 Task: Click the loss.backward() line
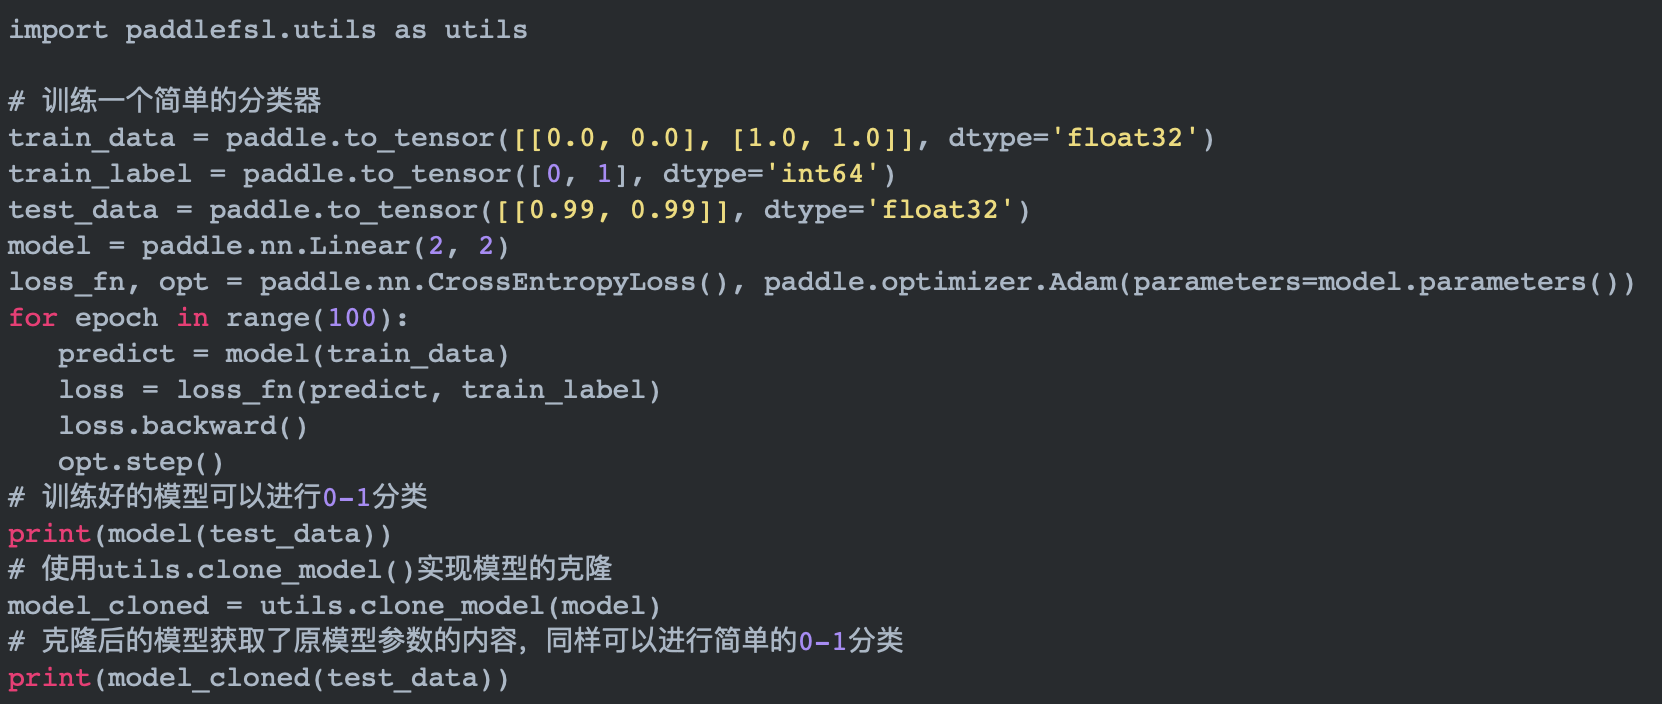182,426
